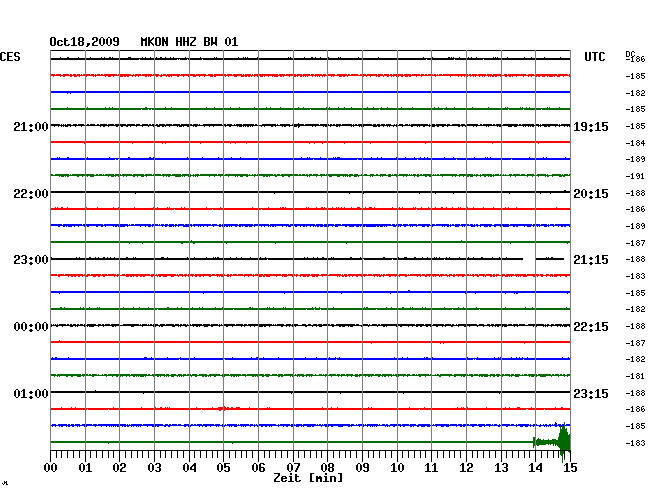This screenshot has height=494, width=650.
Task: Click the small red spike near minute 05
Action: point(222,409)
